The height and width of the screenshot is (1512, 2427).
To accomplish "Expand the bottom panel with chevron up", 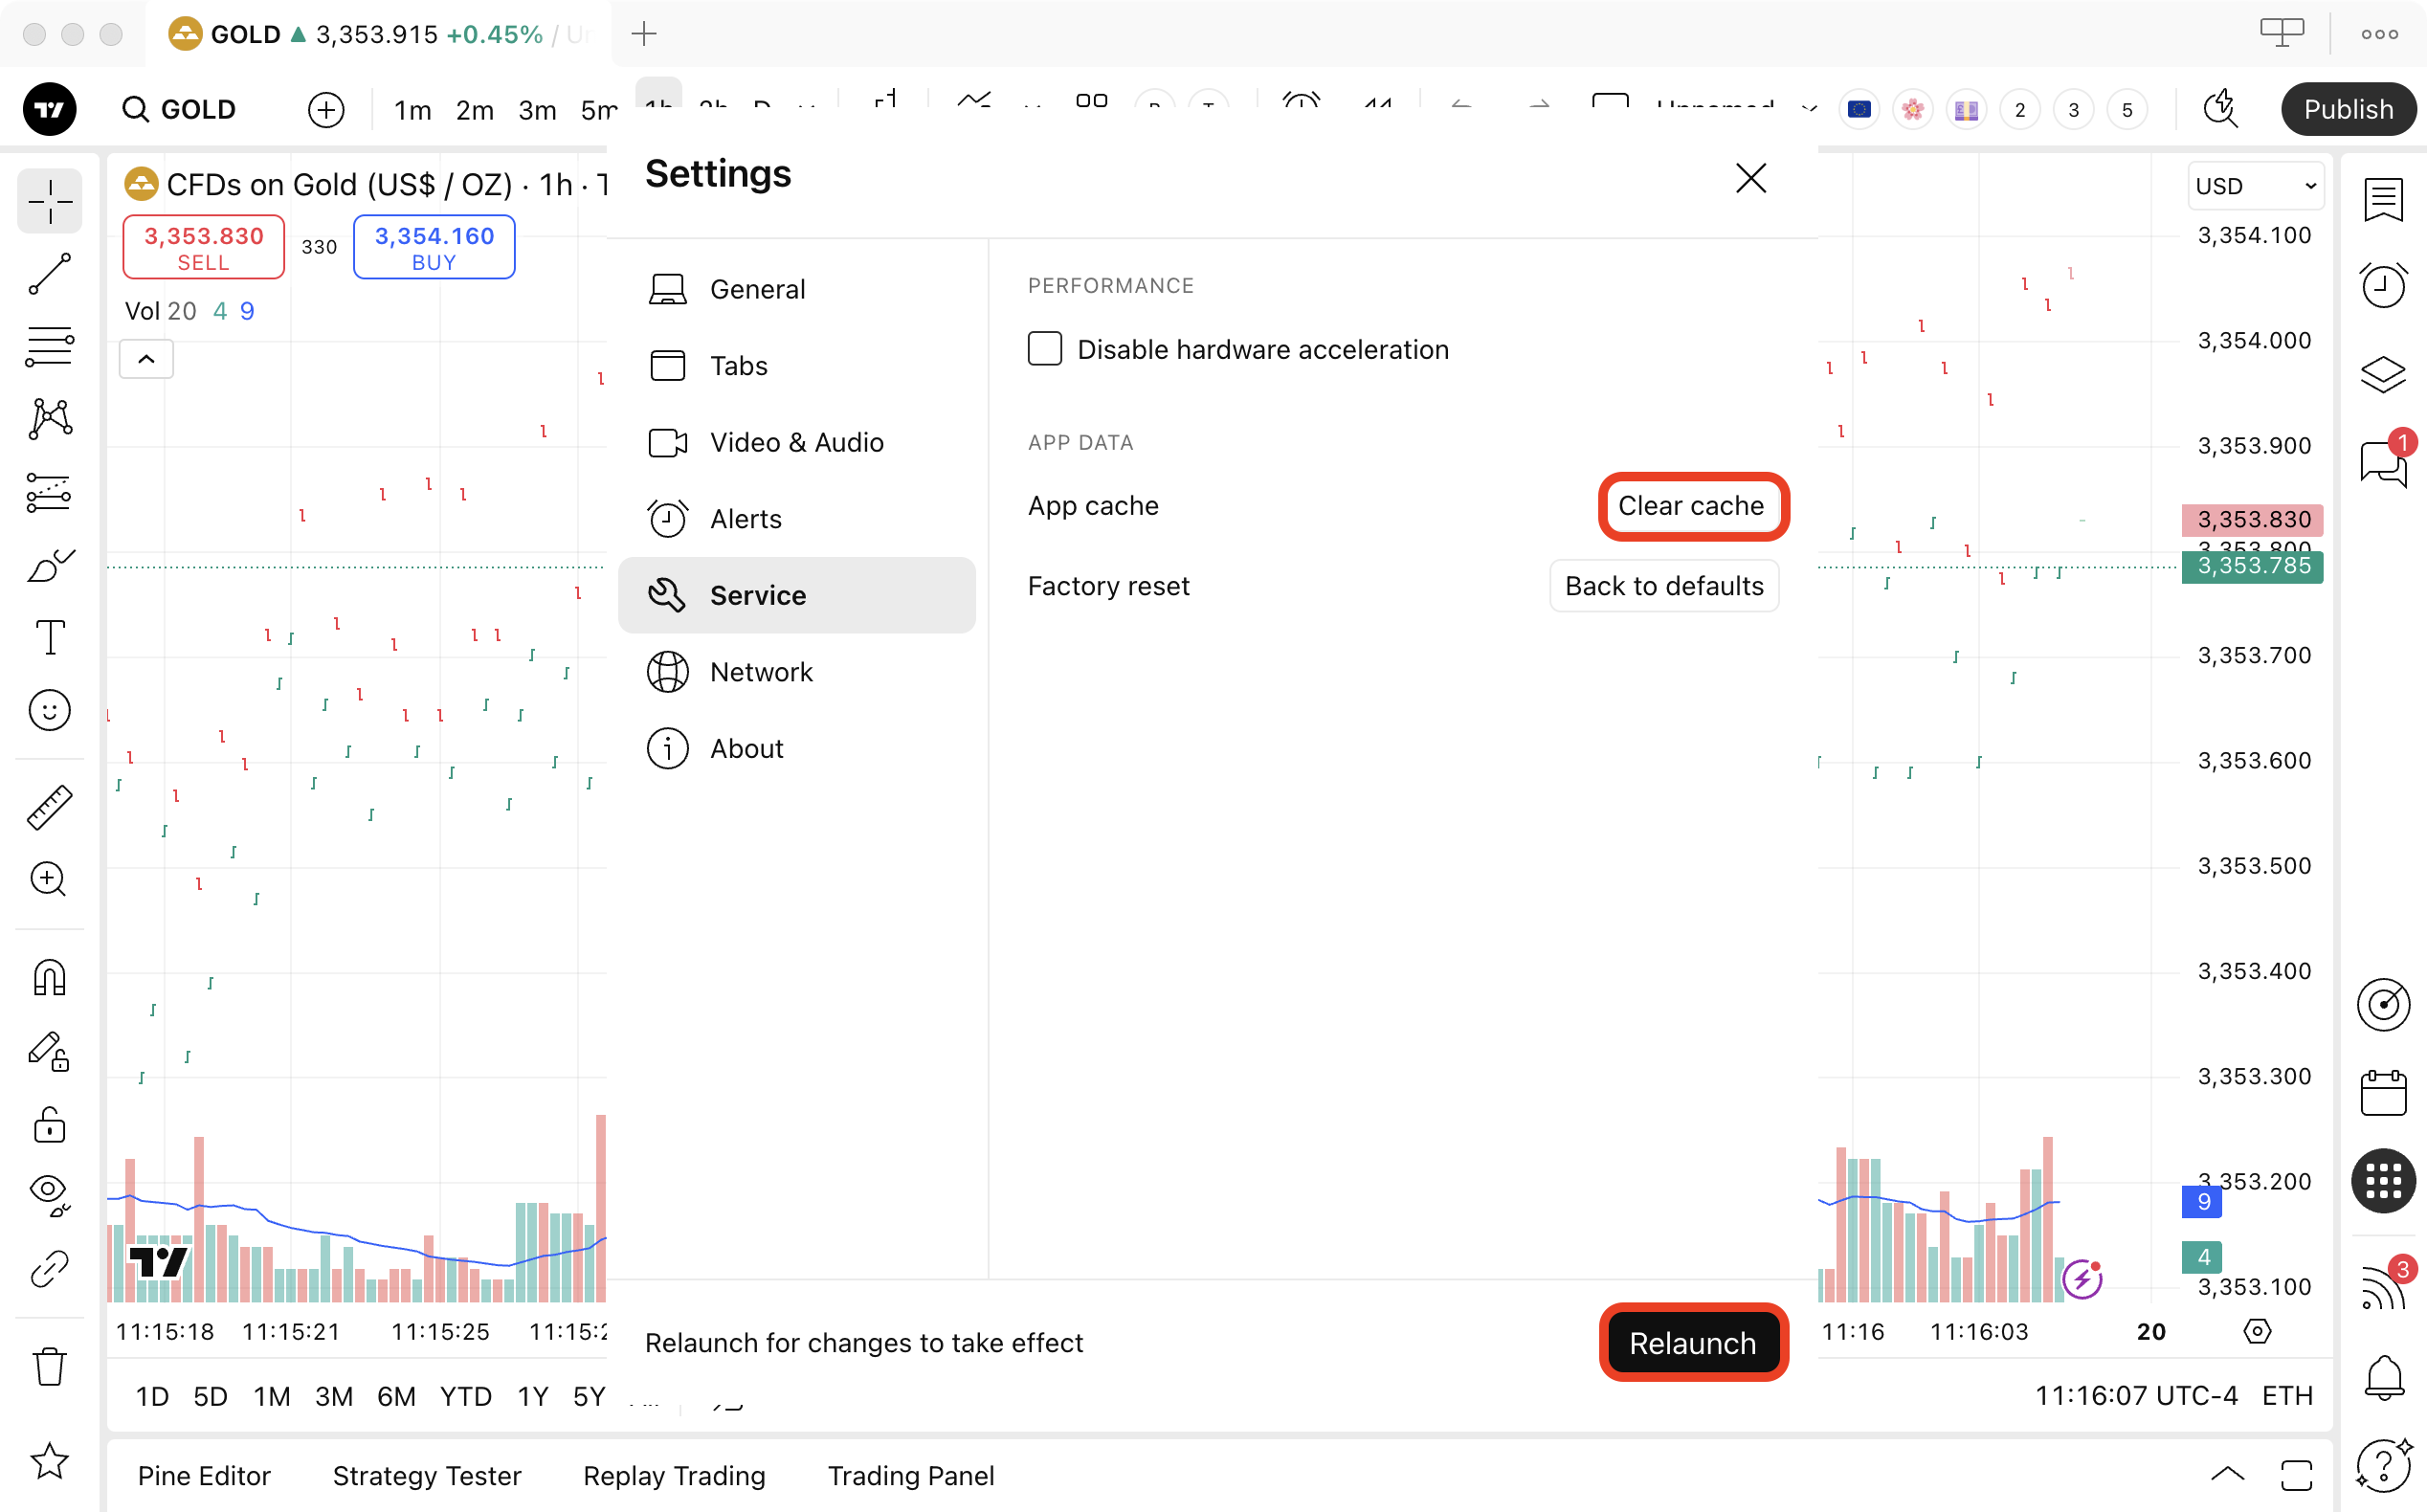I will click(2227, 1474).
